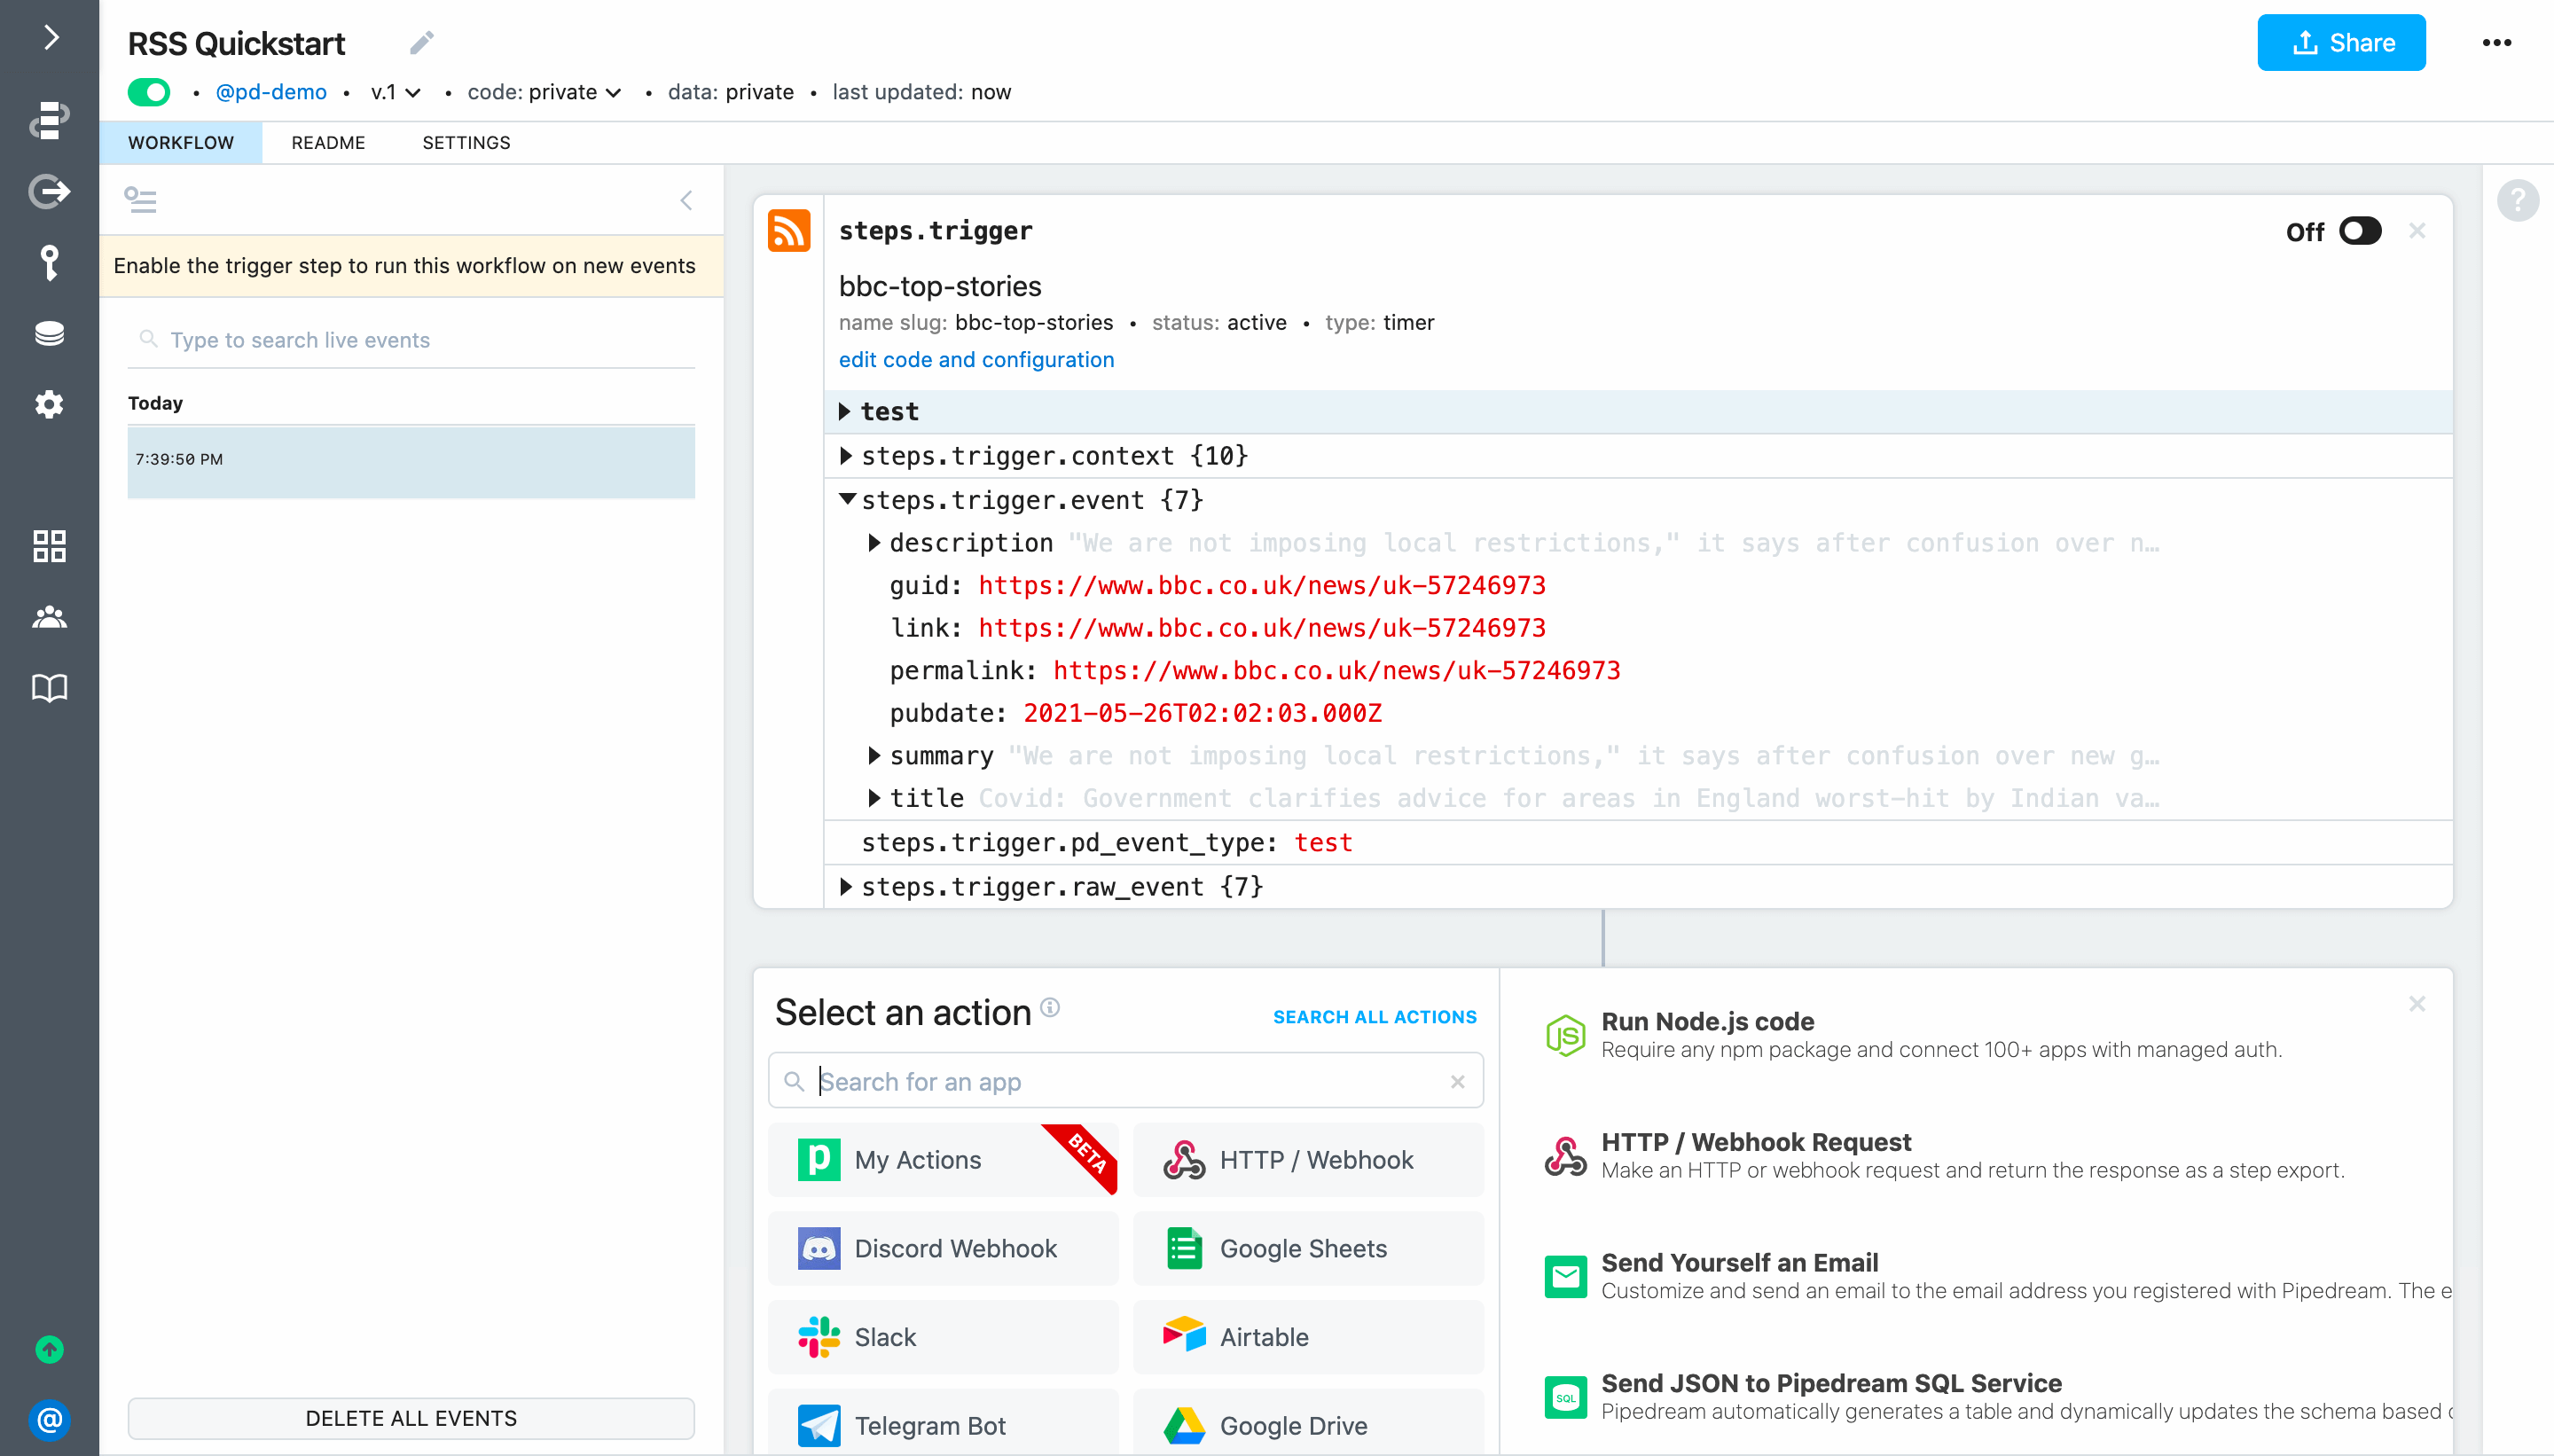Open edit code and configuration link
The image size is (2554, 1456).
pyautogui.click(x=975, y=360)
